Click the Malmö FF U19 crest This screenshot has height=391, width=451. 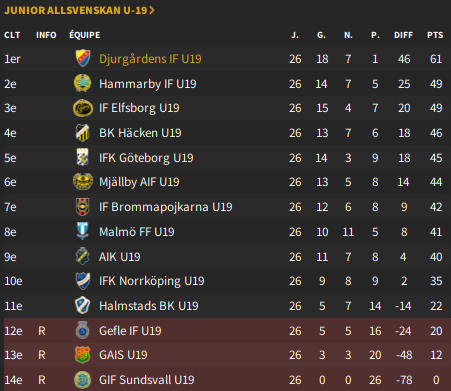[x=83, y=231]
